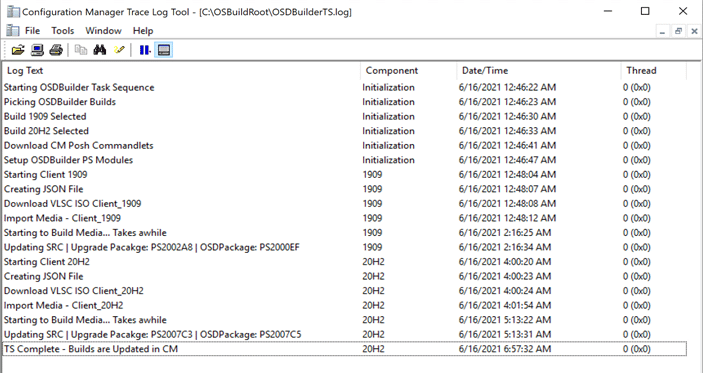Click the app icon in title bar
The width and height of the screenshot is (703, 373).
tap(13, 12)
